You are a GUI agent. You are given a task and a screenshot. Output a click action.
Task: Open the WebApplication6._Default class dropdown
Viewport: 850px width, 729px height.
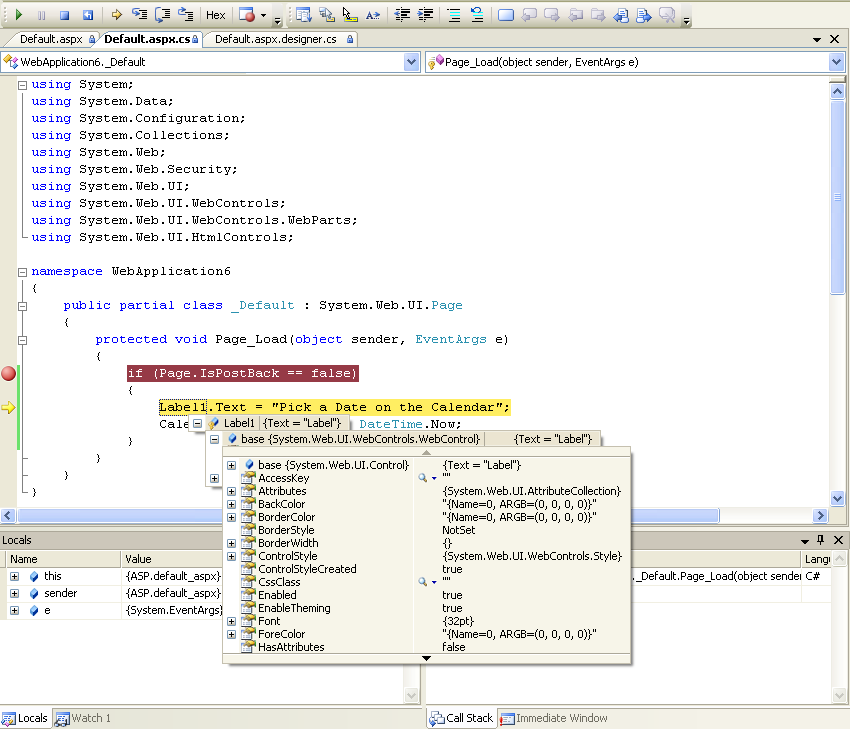tap(411, 62)
